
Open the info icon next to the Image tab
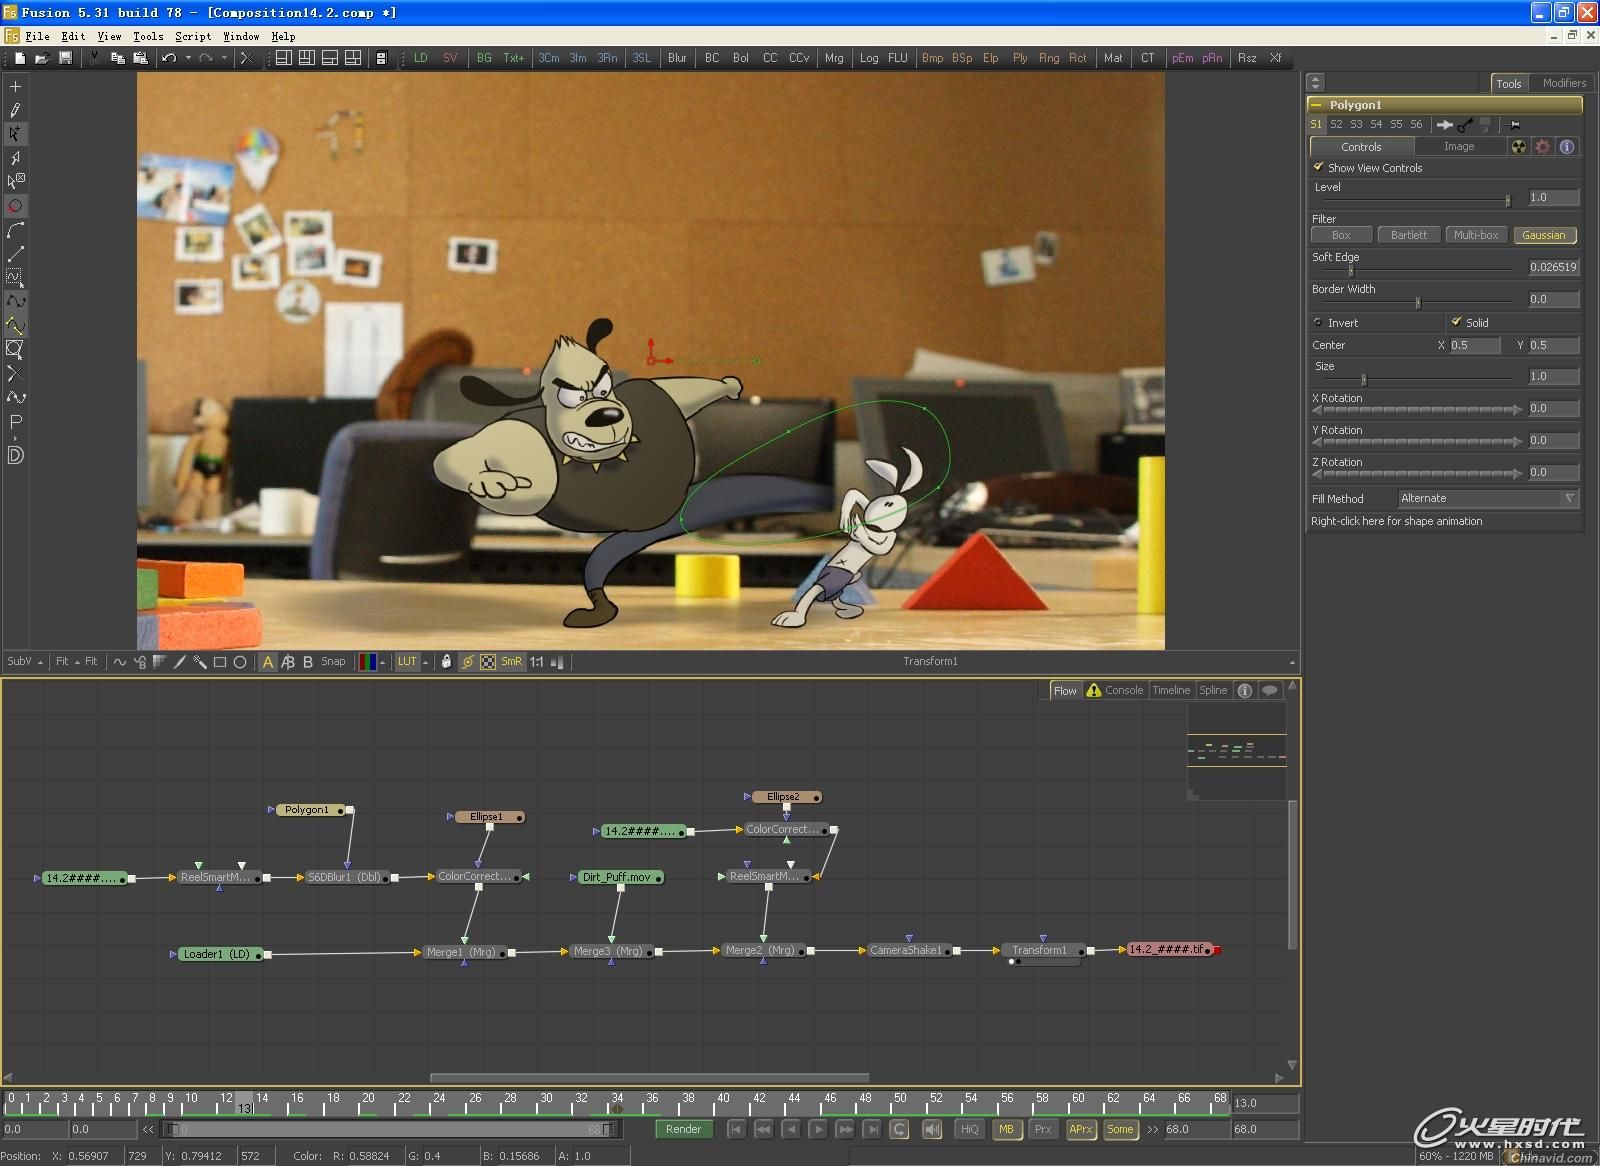(x=1567, y=147)
